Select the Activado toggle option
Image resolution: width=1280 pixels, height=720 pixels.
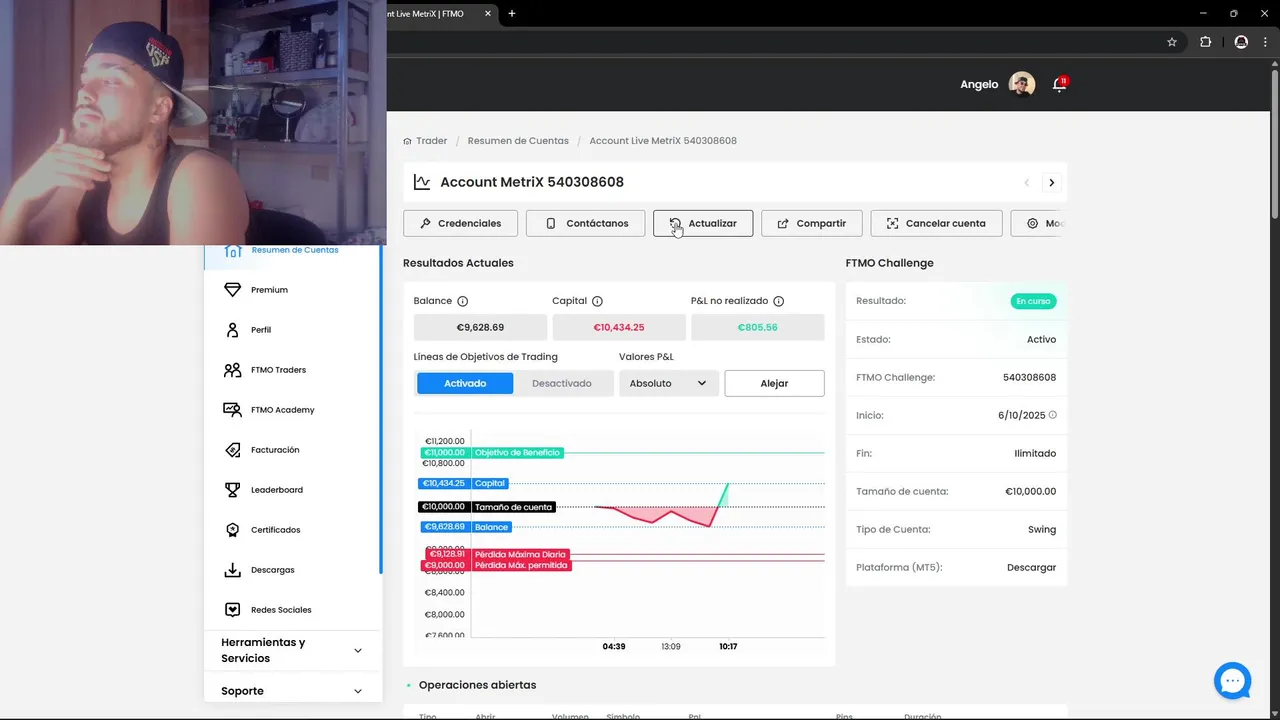coord(465,383)
